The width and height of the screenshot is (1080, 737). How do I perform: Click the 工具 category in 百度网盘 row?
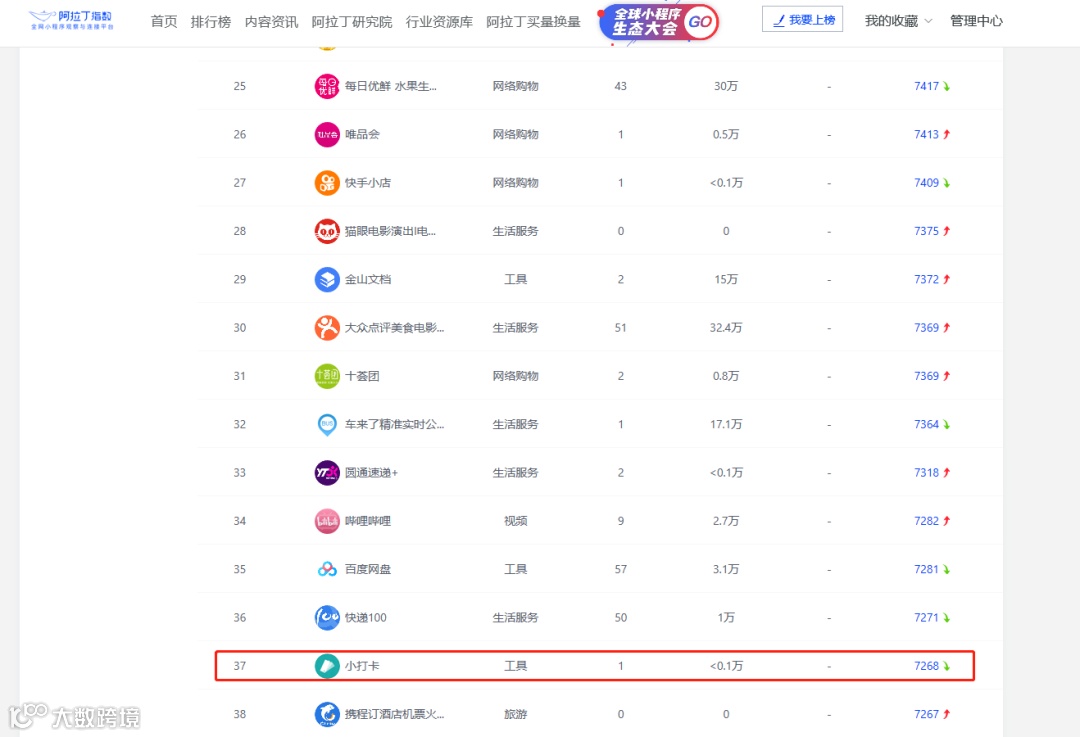coord(515,569)
